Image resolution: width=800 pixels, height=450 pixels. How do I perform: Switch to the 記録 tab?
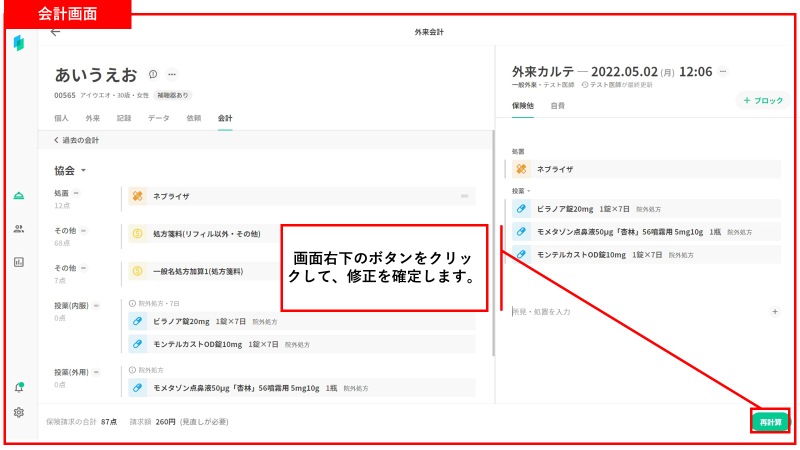[123, 118]
